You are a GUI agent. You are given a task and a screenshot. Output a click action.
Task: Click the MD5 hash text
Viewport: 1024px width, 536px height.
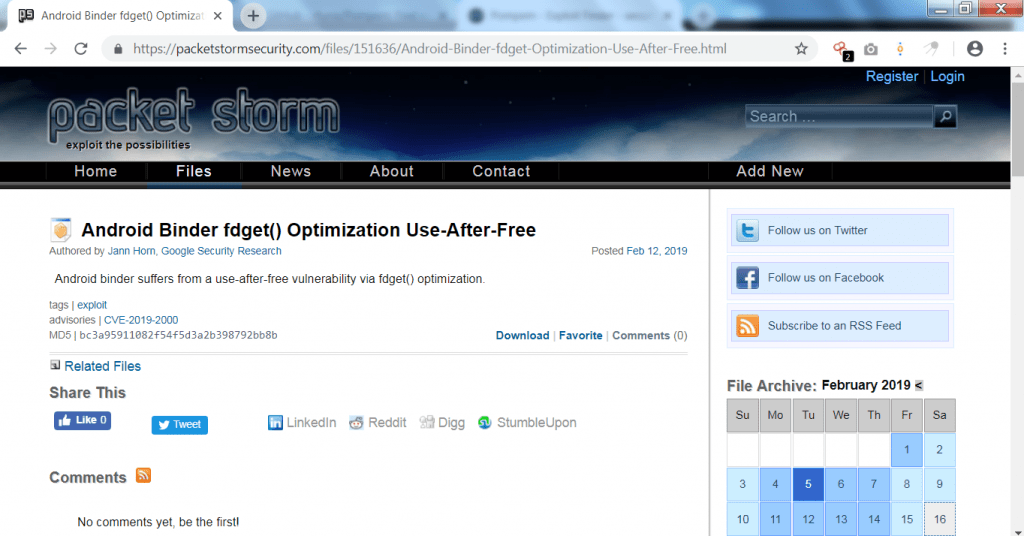pos(178,336)
